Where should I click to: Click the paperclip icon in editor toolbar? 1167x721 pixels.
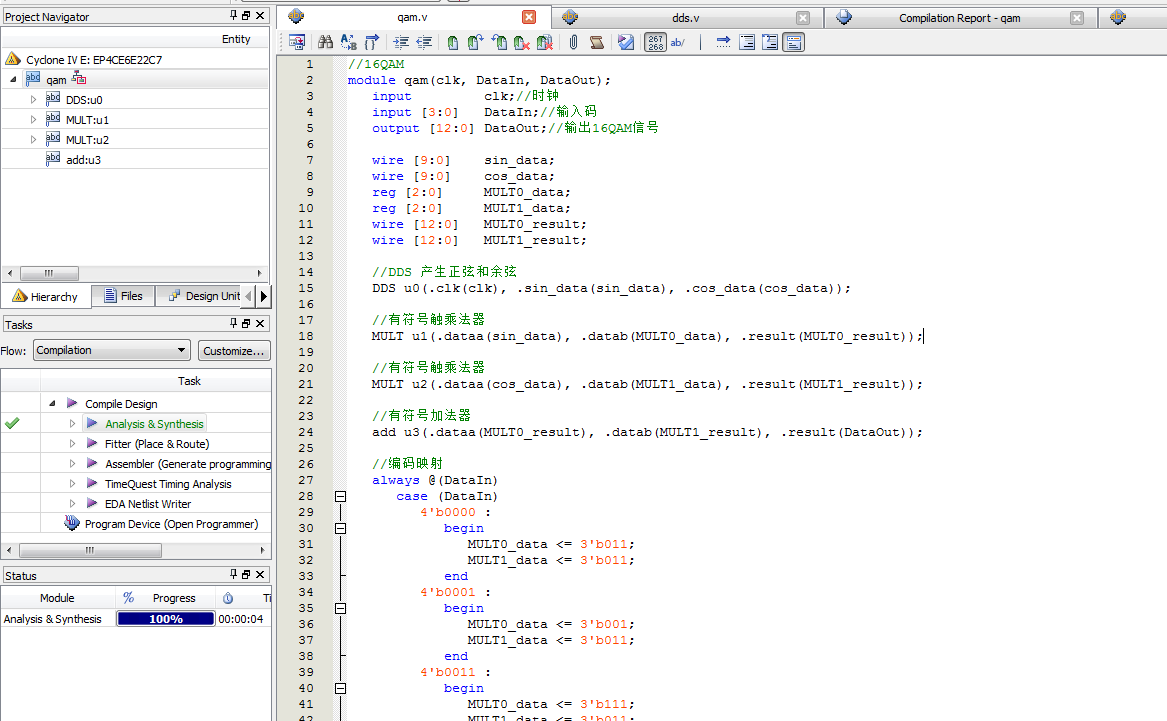573,42
